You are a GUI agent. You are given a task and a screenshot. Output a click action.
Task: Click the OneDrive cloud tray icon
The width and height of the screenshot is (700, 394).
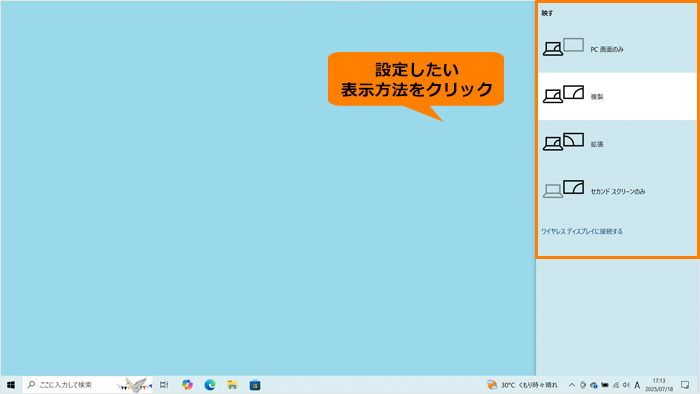click(x=593, y=385)
